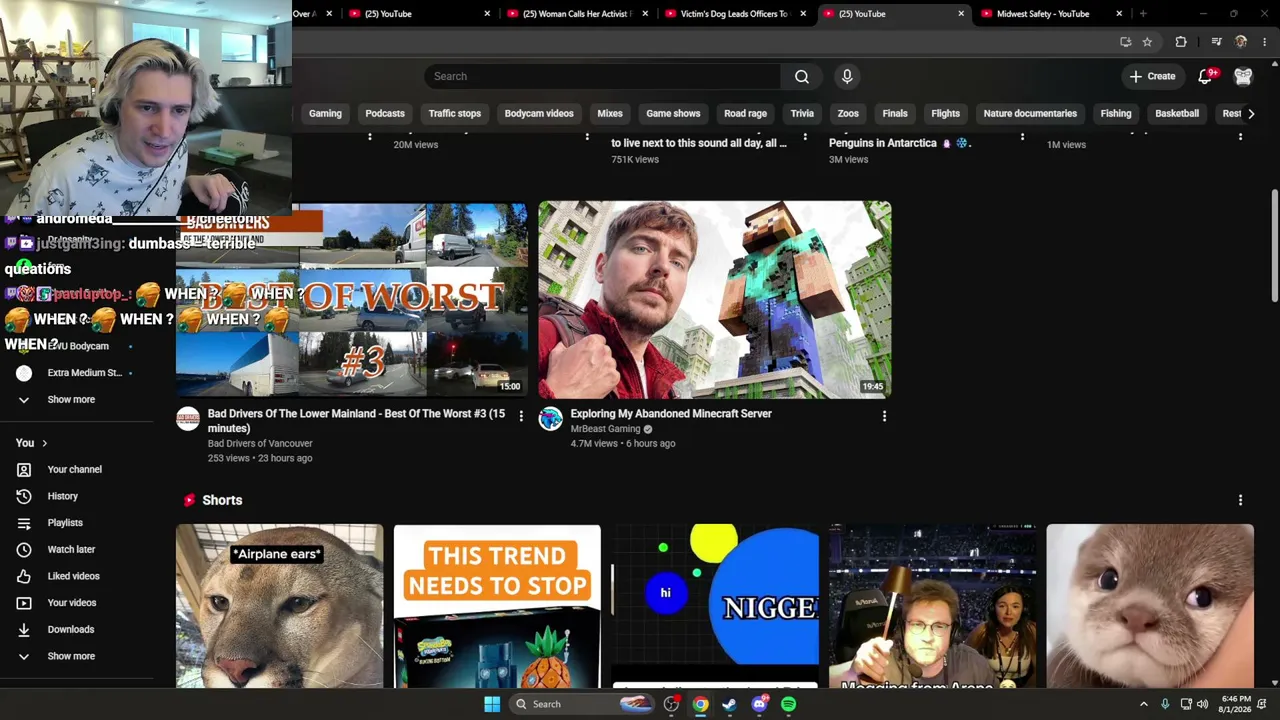Show hidden system tray icons
Image resolution: width=1280 pixels, height=720 pixels.
[1144, 704]
